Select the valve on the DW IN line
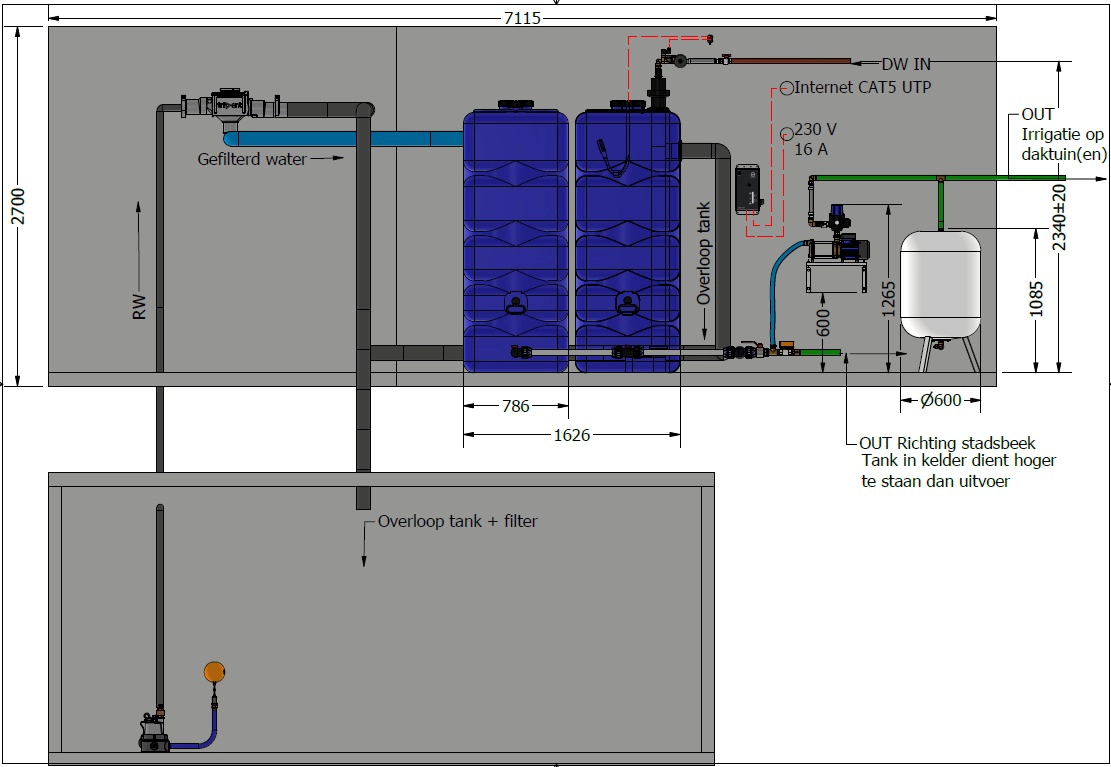 pos(725,60)
